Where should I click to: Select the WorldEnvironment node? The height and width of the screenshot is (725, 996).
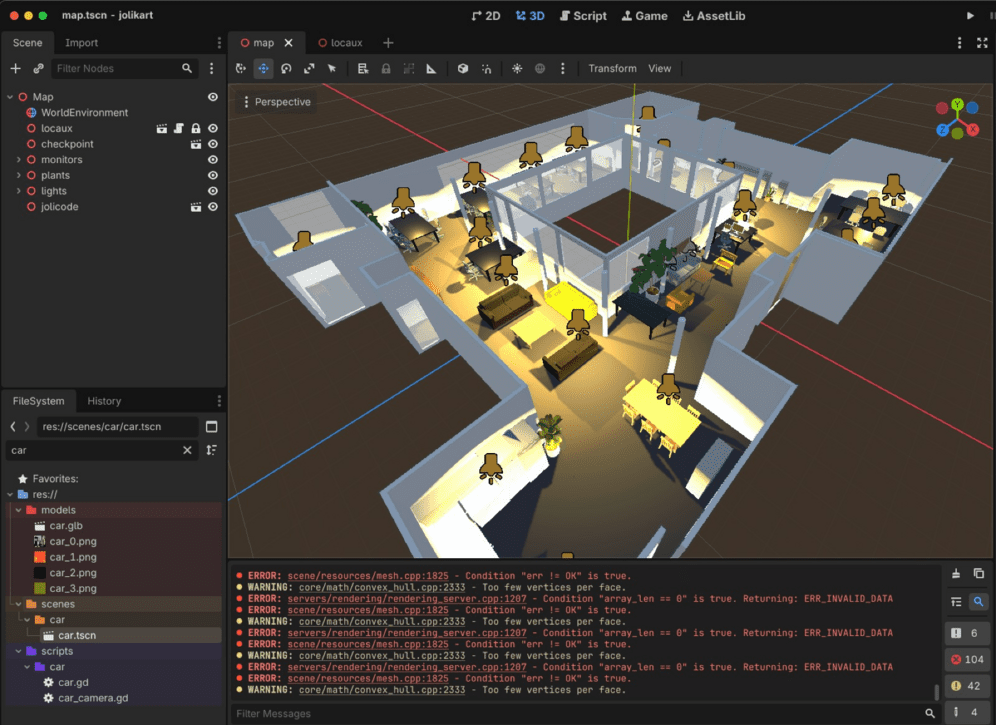(84, 112)
